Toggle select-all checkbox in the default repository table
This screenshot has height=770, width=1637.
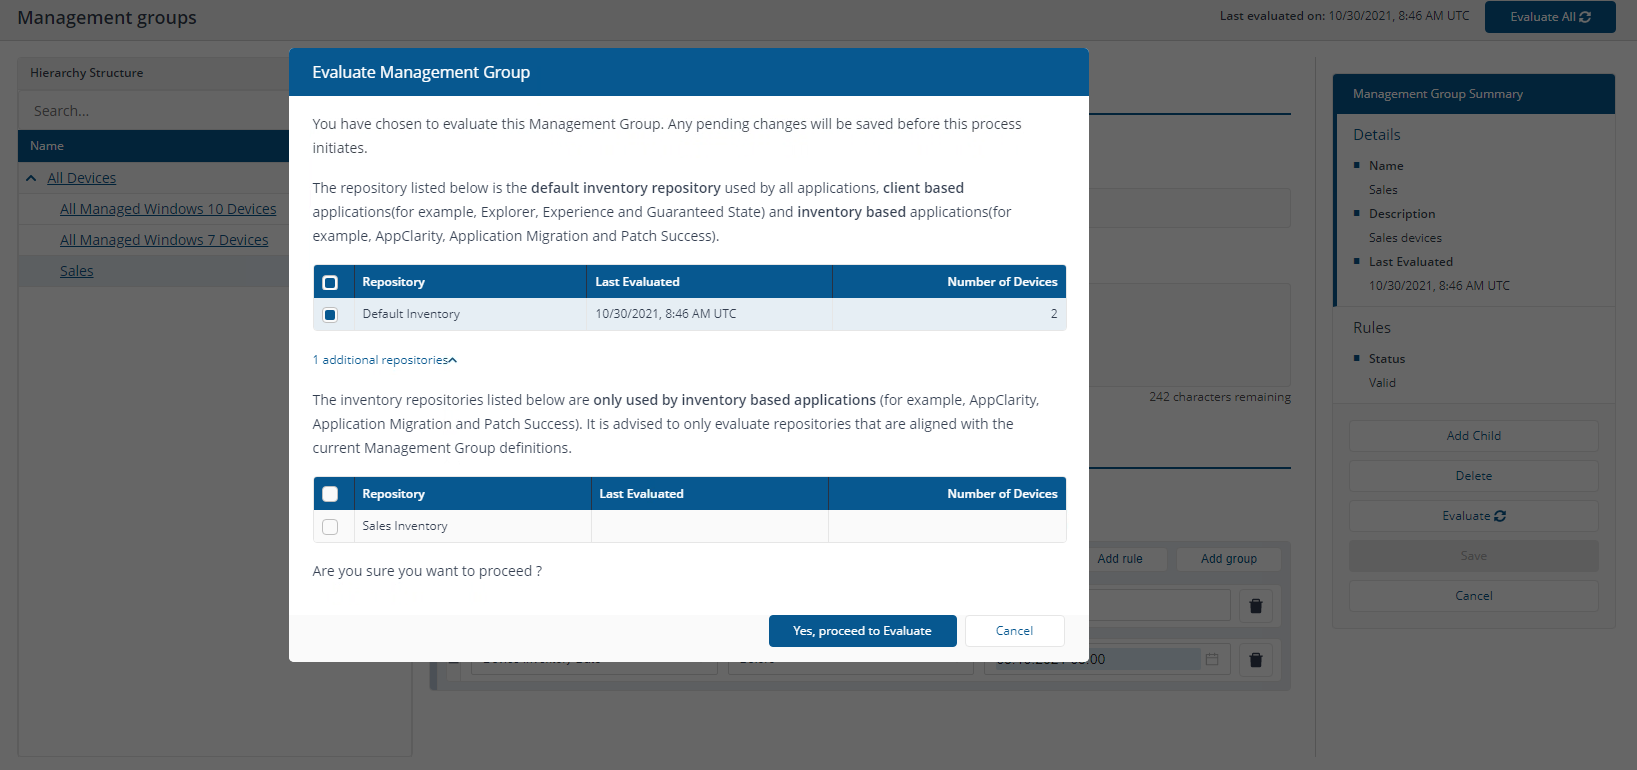330,283
